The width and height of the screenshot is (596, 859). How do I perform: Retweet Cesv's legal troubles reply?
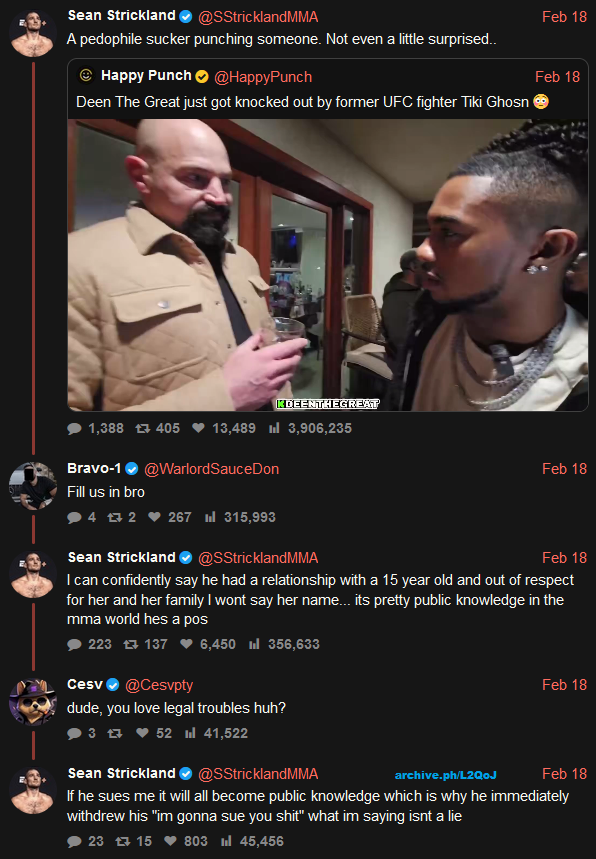click(x=114, y=733)
